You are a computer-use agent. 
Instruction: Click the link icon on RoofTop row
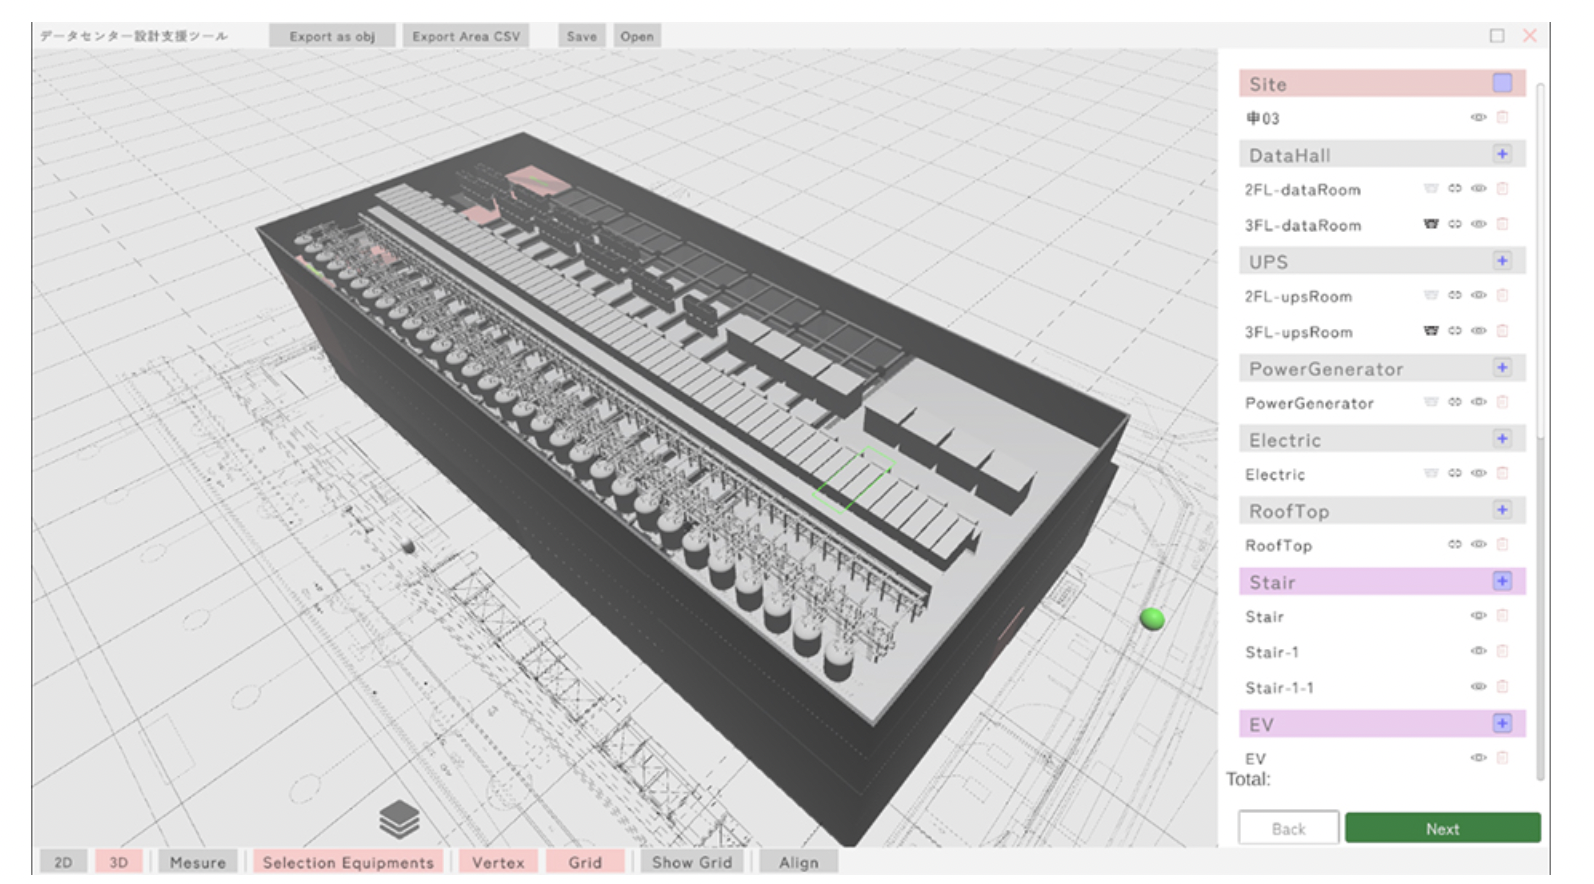pyautogui.click(x=1455, y=544)
